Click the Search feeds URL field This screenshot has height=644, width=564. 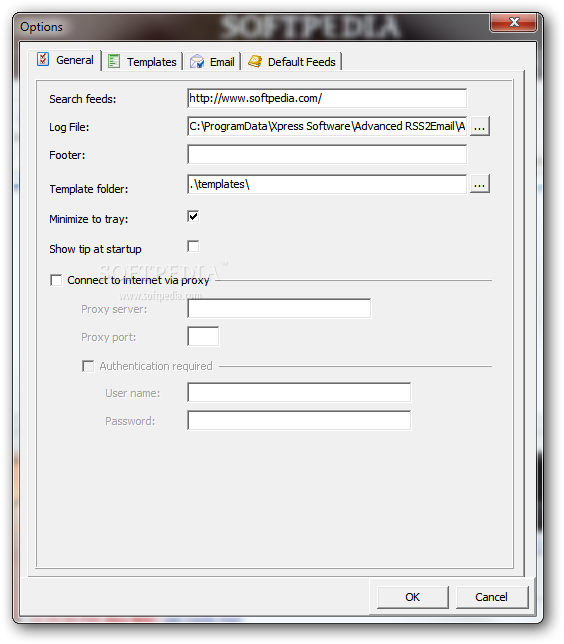pyautogui.click(x=327, y=98)
